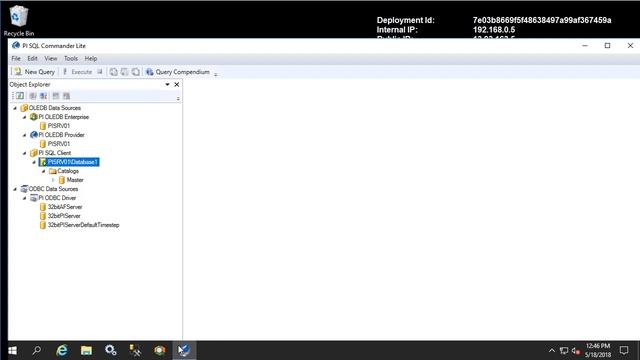Viewport: 640px width, 360px height.
Task: Open the Action Center notifications
Action: click(624, 351)
